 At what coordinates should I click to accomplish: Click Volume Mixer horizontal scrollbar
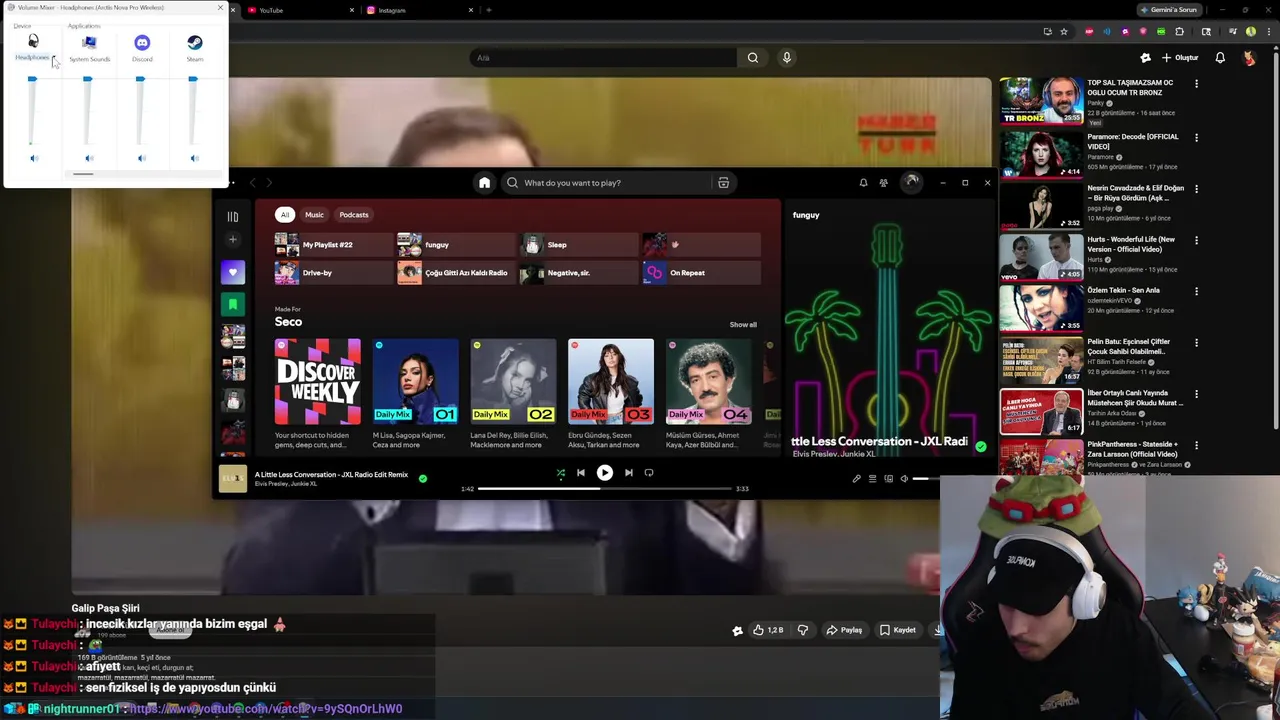pyautogui.click(x=83, y=174)
